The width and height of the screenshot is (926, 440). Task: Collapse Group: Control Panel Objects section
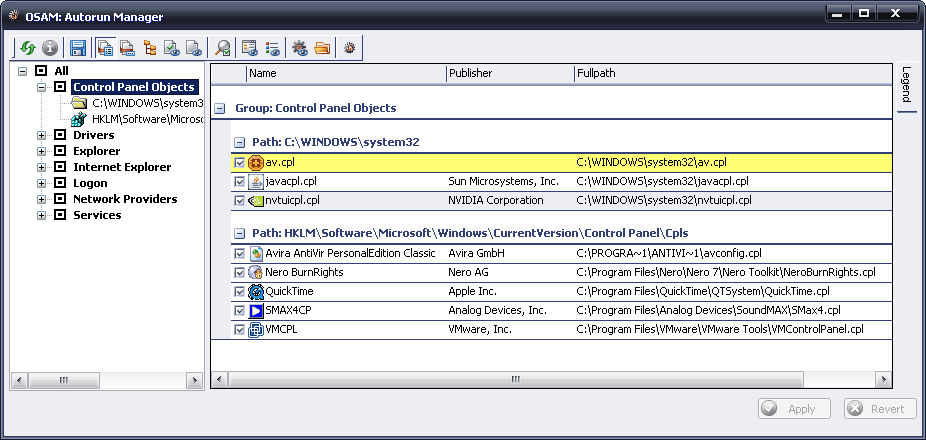point(220,109)
